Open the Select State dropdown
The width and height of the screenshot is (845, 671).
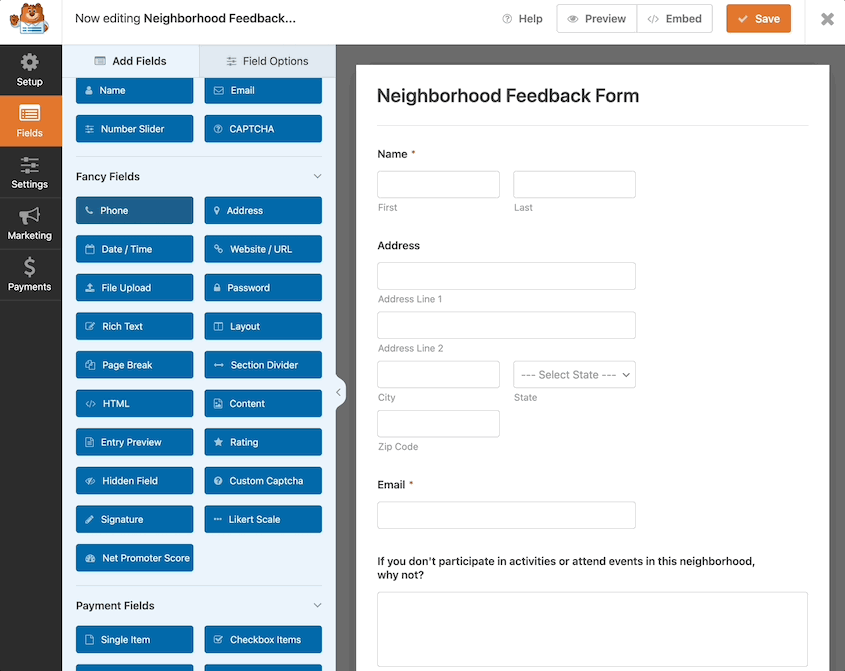(x=574, y=374)
